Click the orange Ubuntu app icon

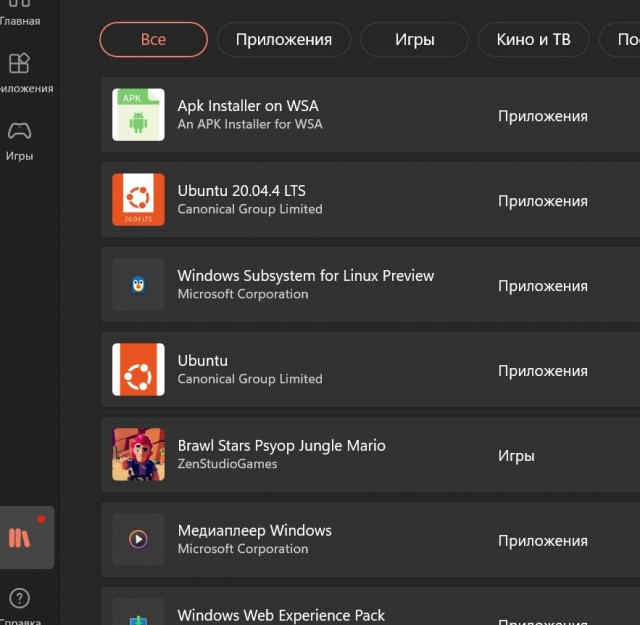click(138, 369)
